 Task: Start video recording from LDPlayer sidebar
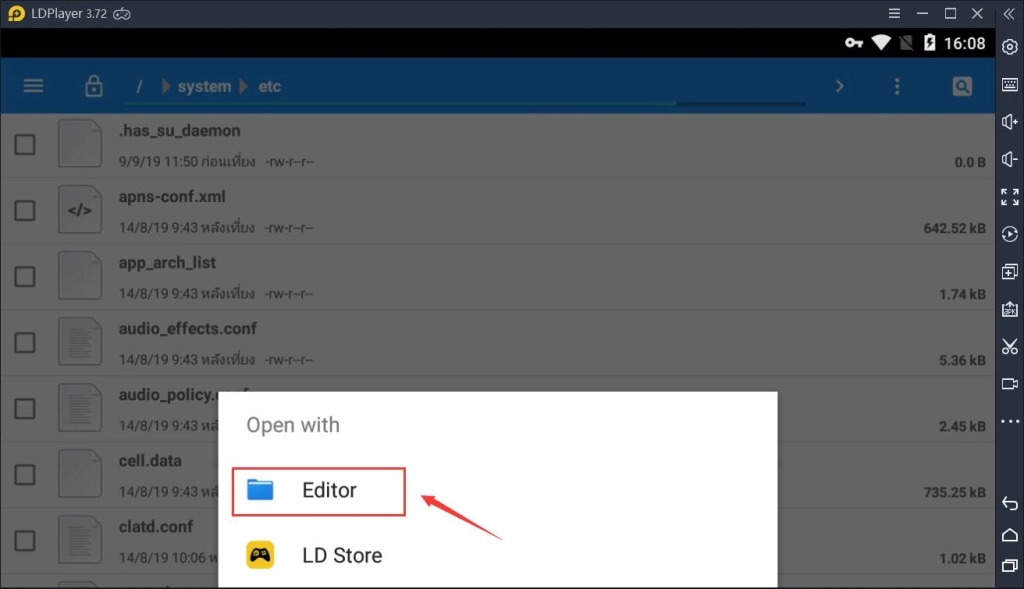pyautogui.click(x=1010, y=384)
